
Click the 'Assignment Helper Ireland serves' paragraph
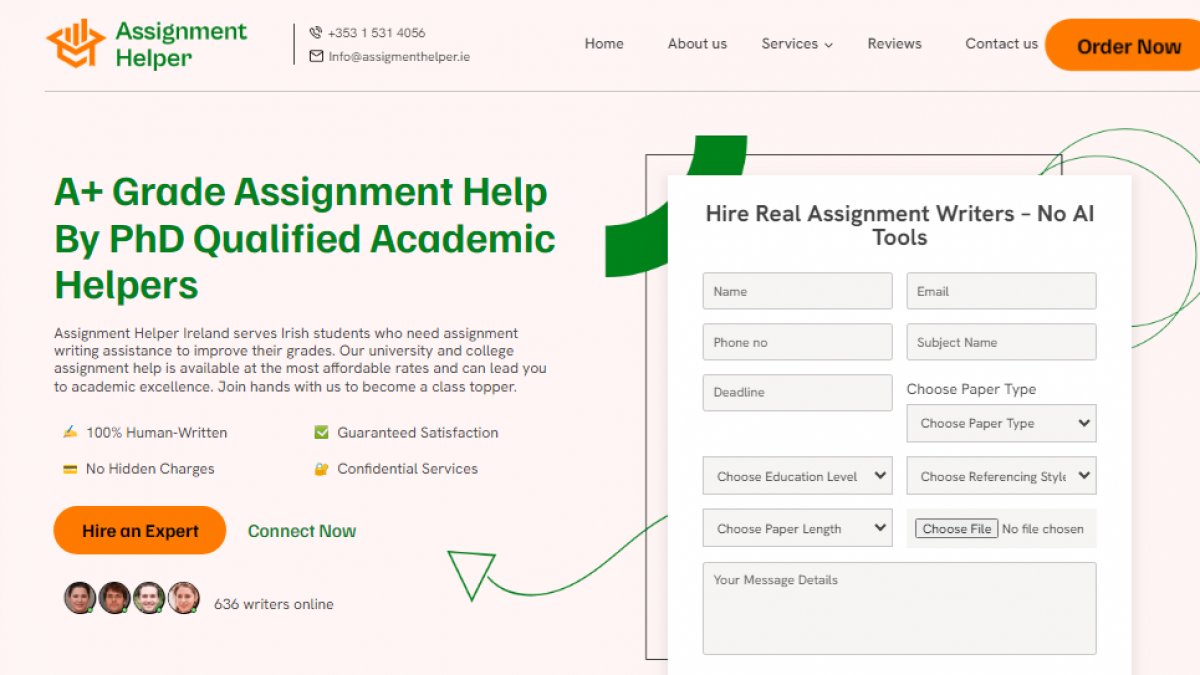coord(300,360)
